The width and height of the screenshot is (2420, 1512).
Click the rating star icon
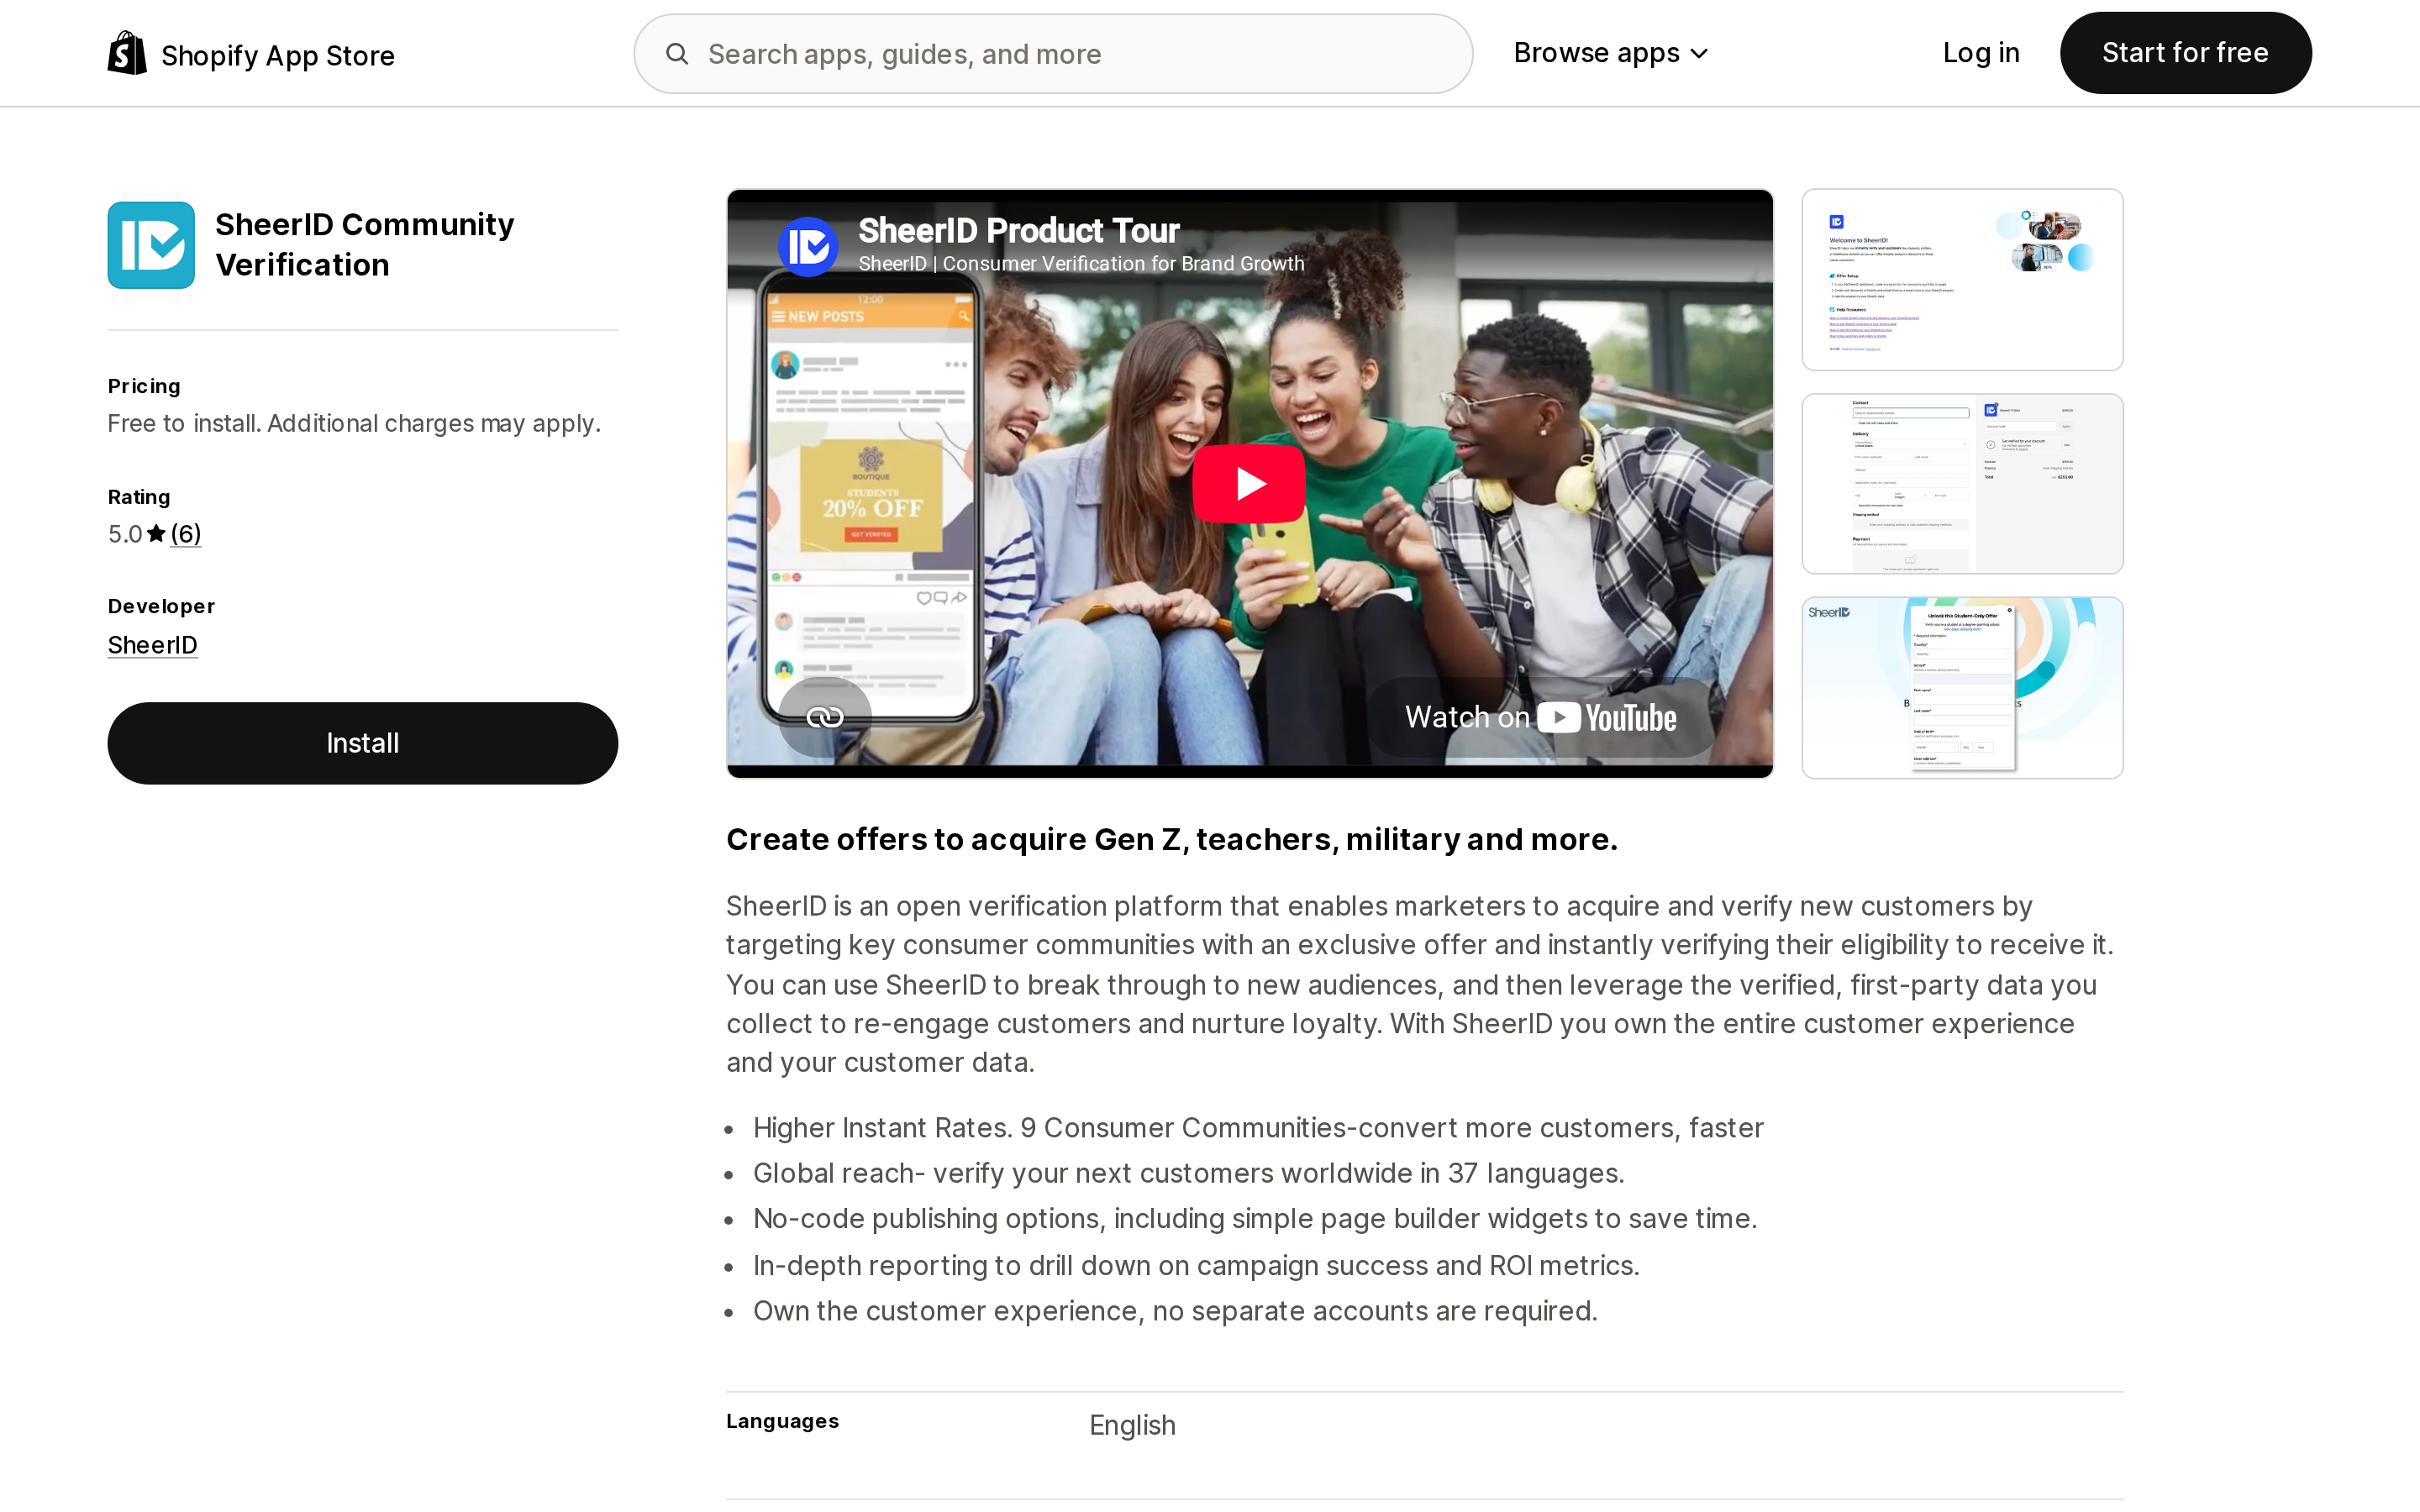[156, 533]
